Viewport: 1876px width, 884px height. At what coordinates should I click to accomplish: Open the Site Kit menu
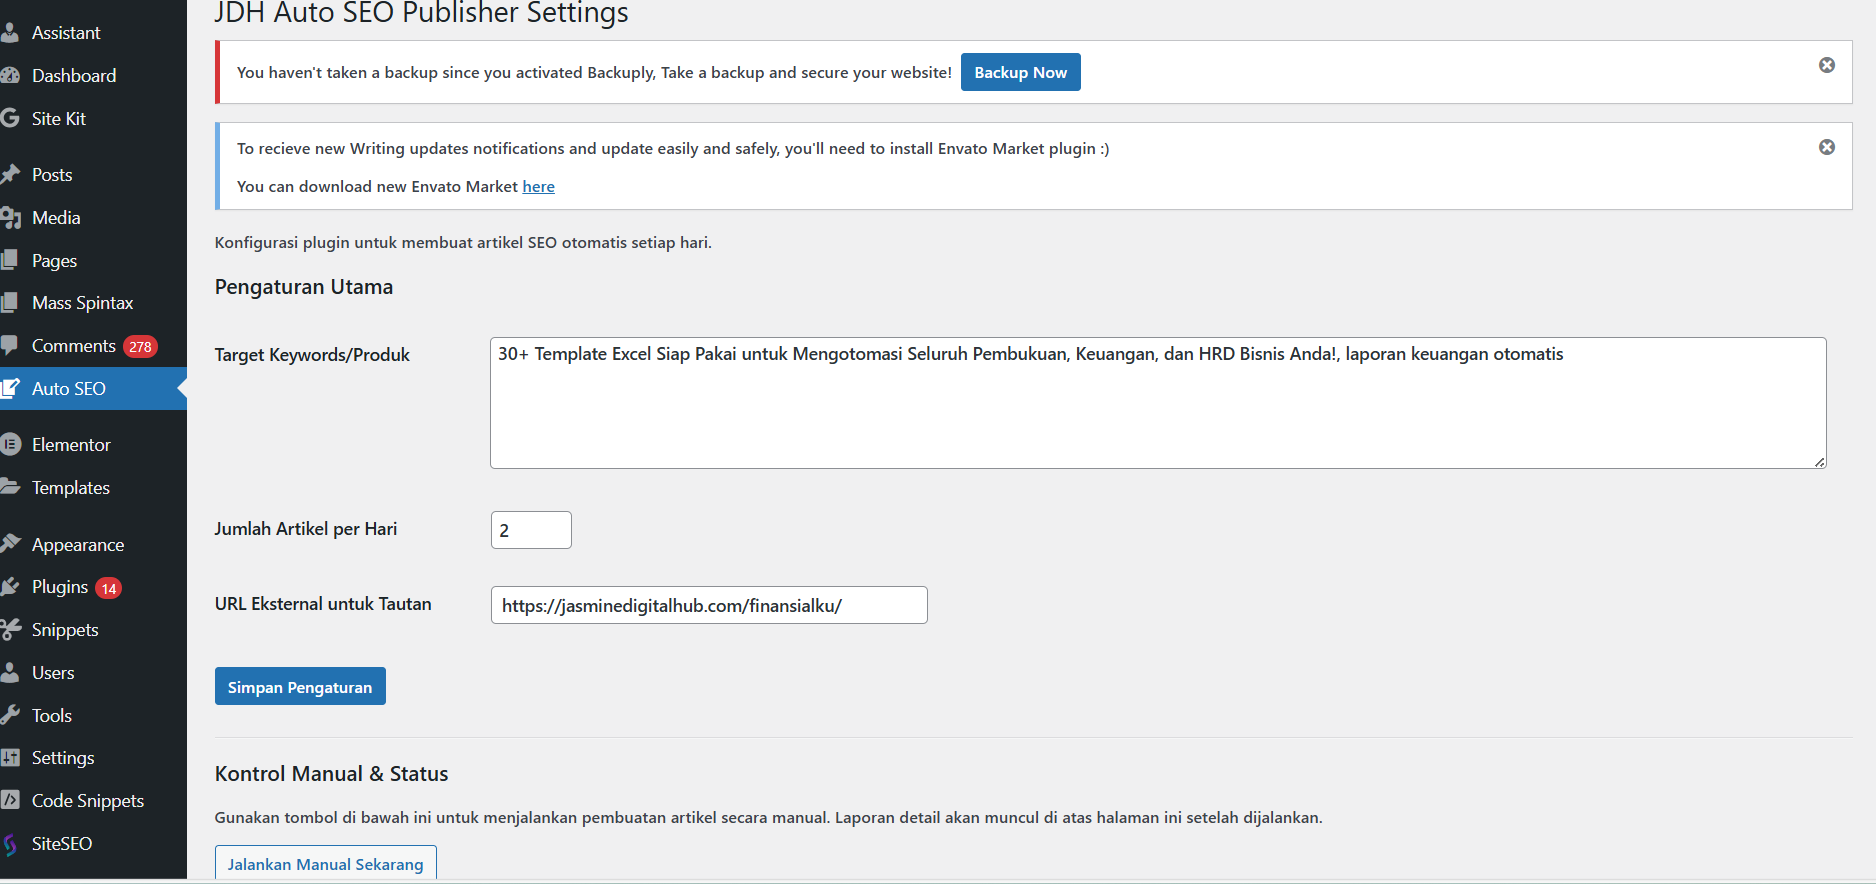click(x=93, y=118)
